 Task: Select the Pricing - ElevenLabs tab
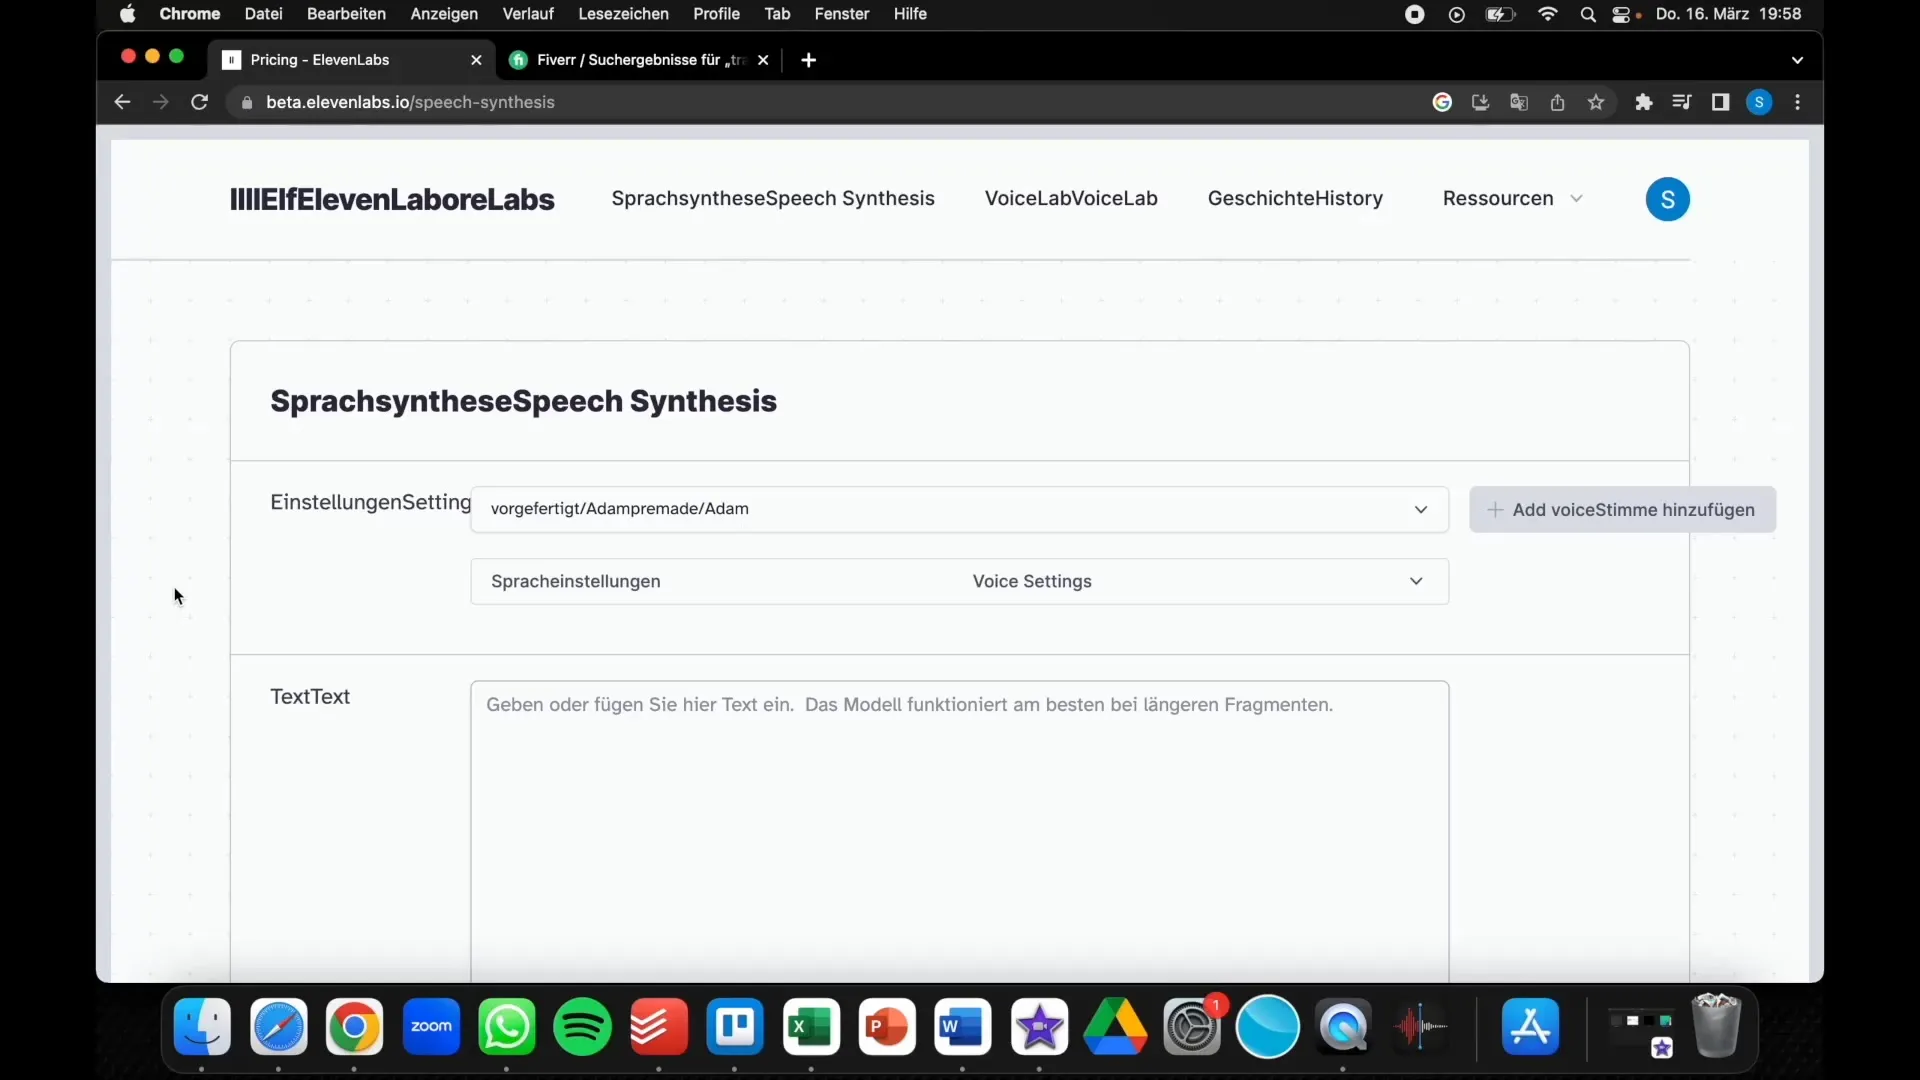(350, 60)
